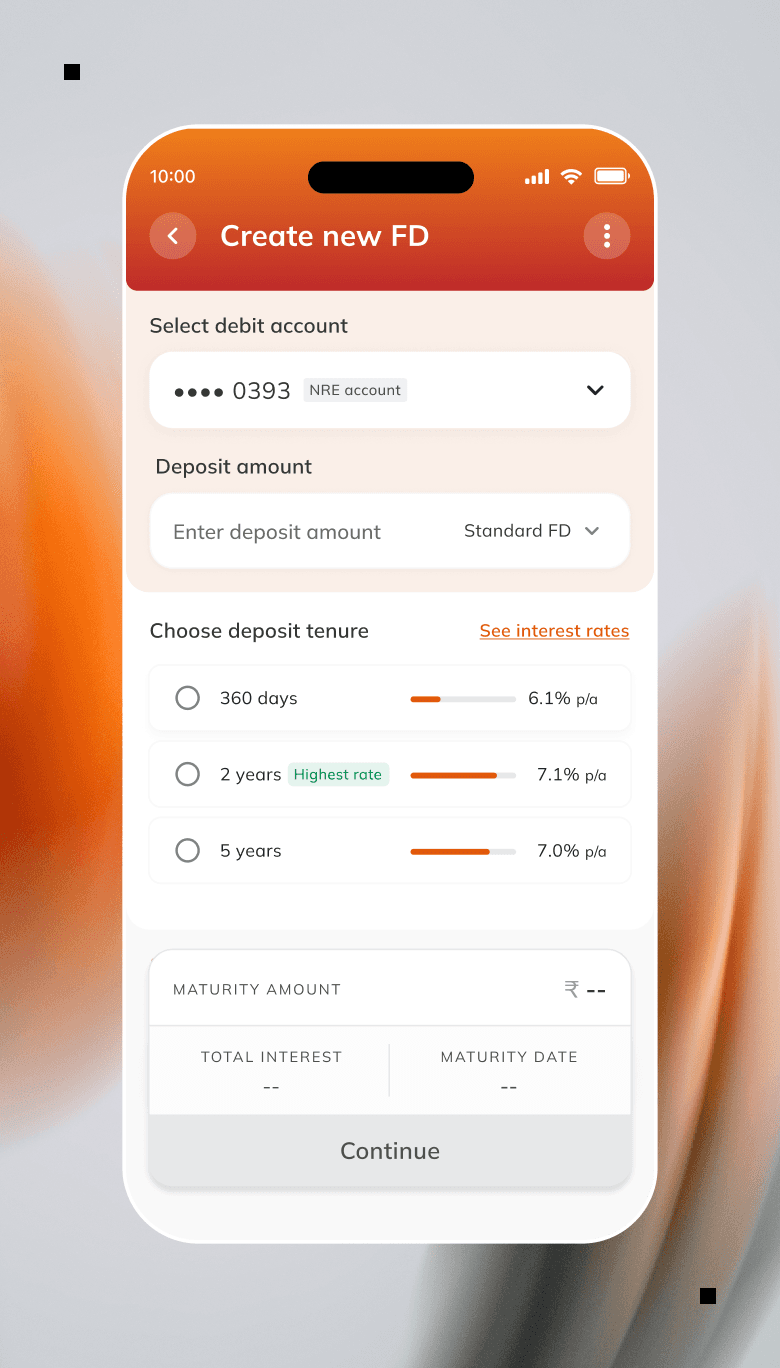This screenshot has height=1368, width=780.
Task: Tap the Continue button
Action: (390, 1151)
